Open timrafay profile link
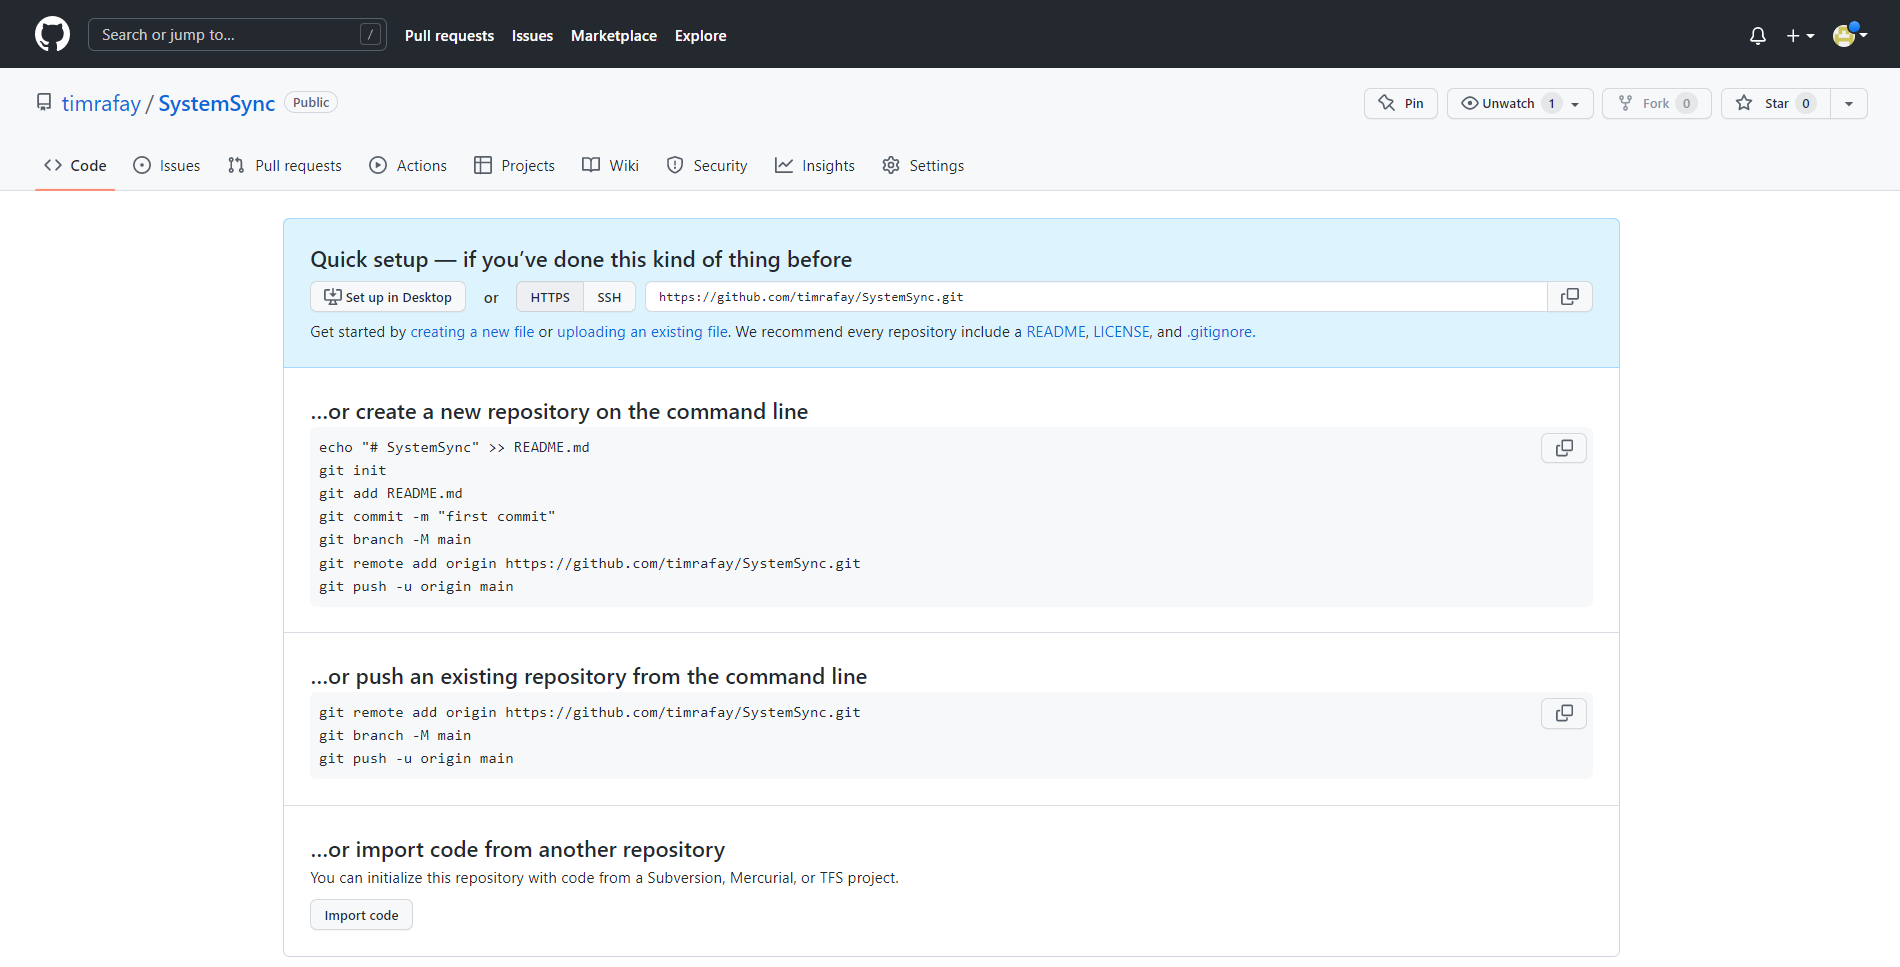Viewport: 1900px width, 967px height. (101, 103)
